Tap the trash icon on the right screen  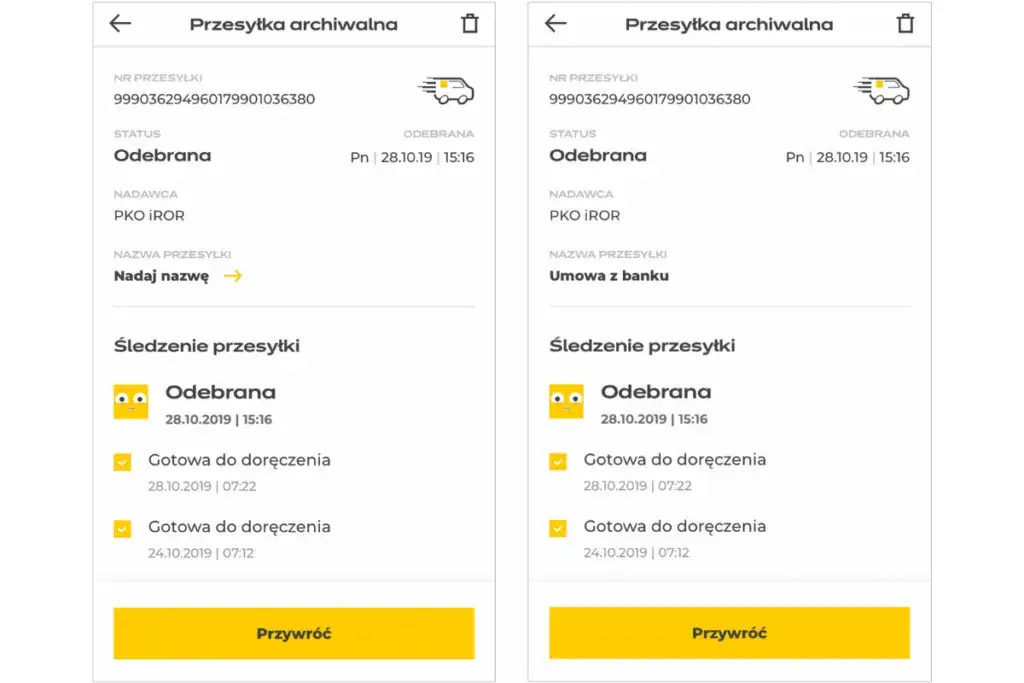tap(905, 23)
